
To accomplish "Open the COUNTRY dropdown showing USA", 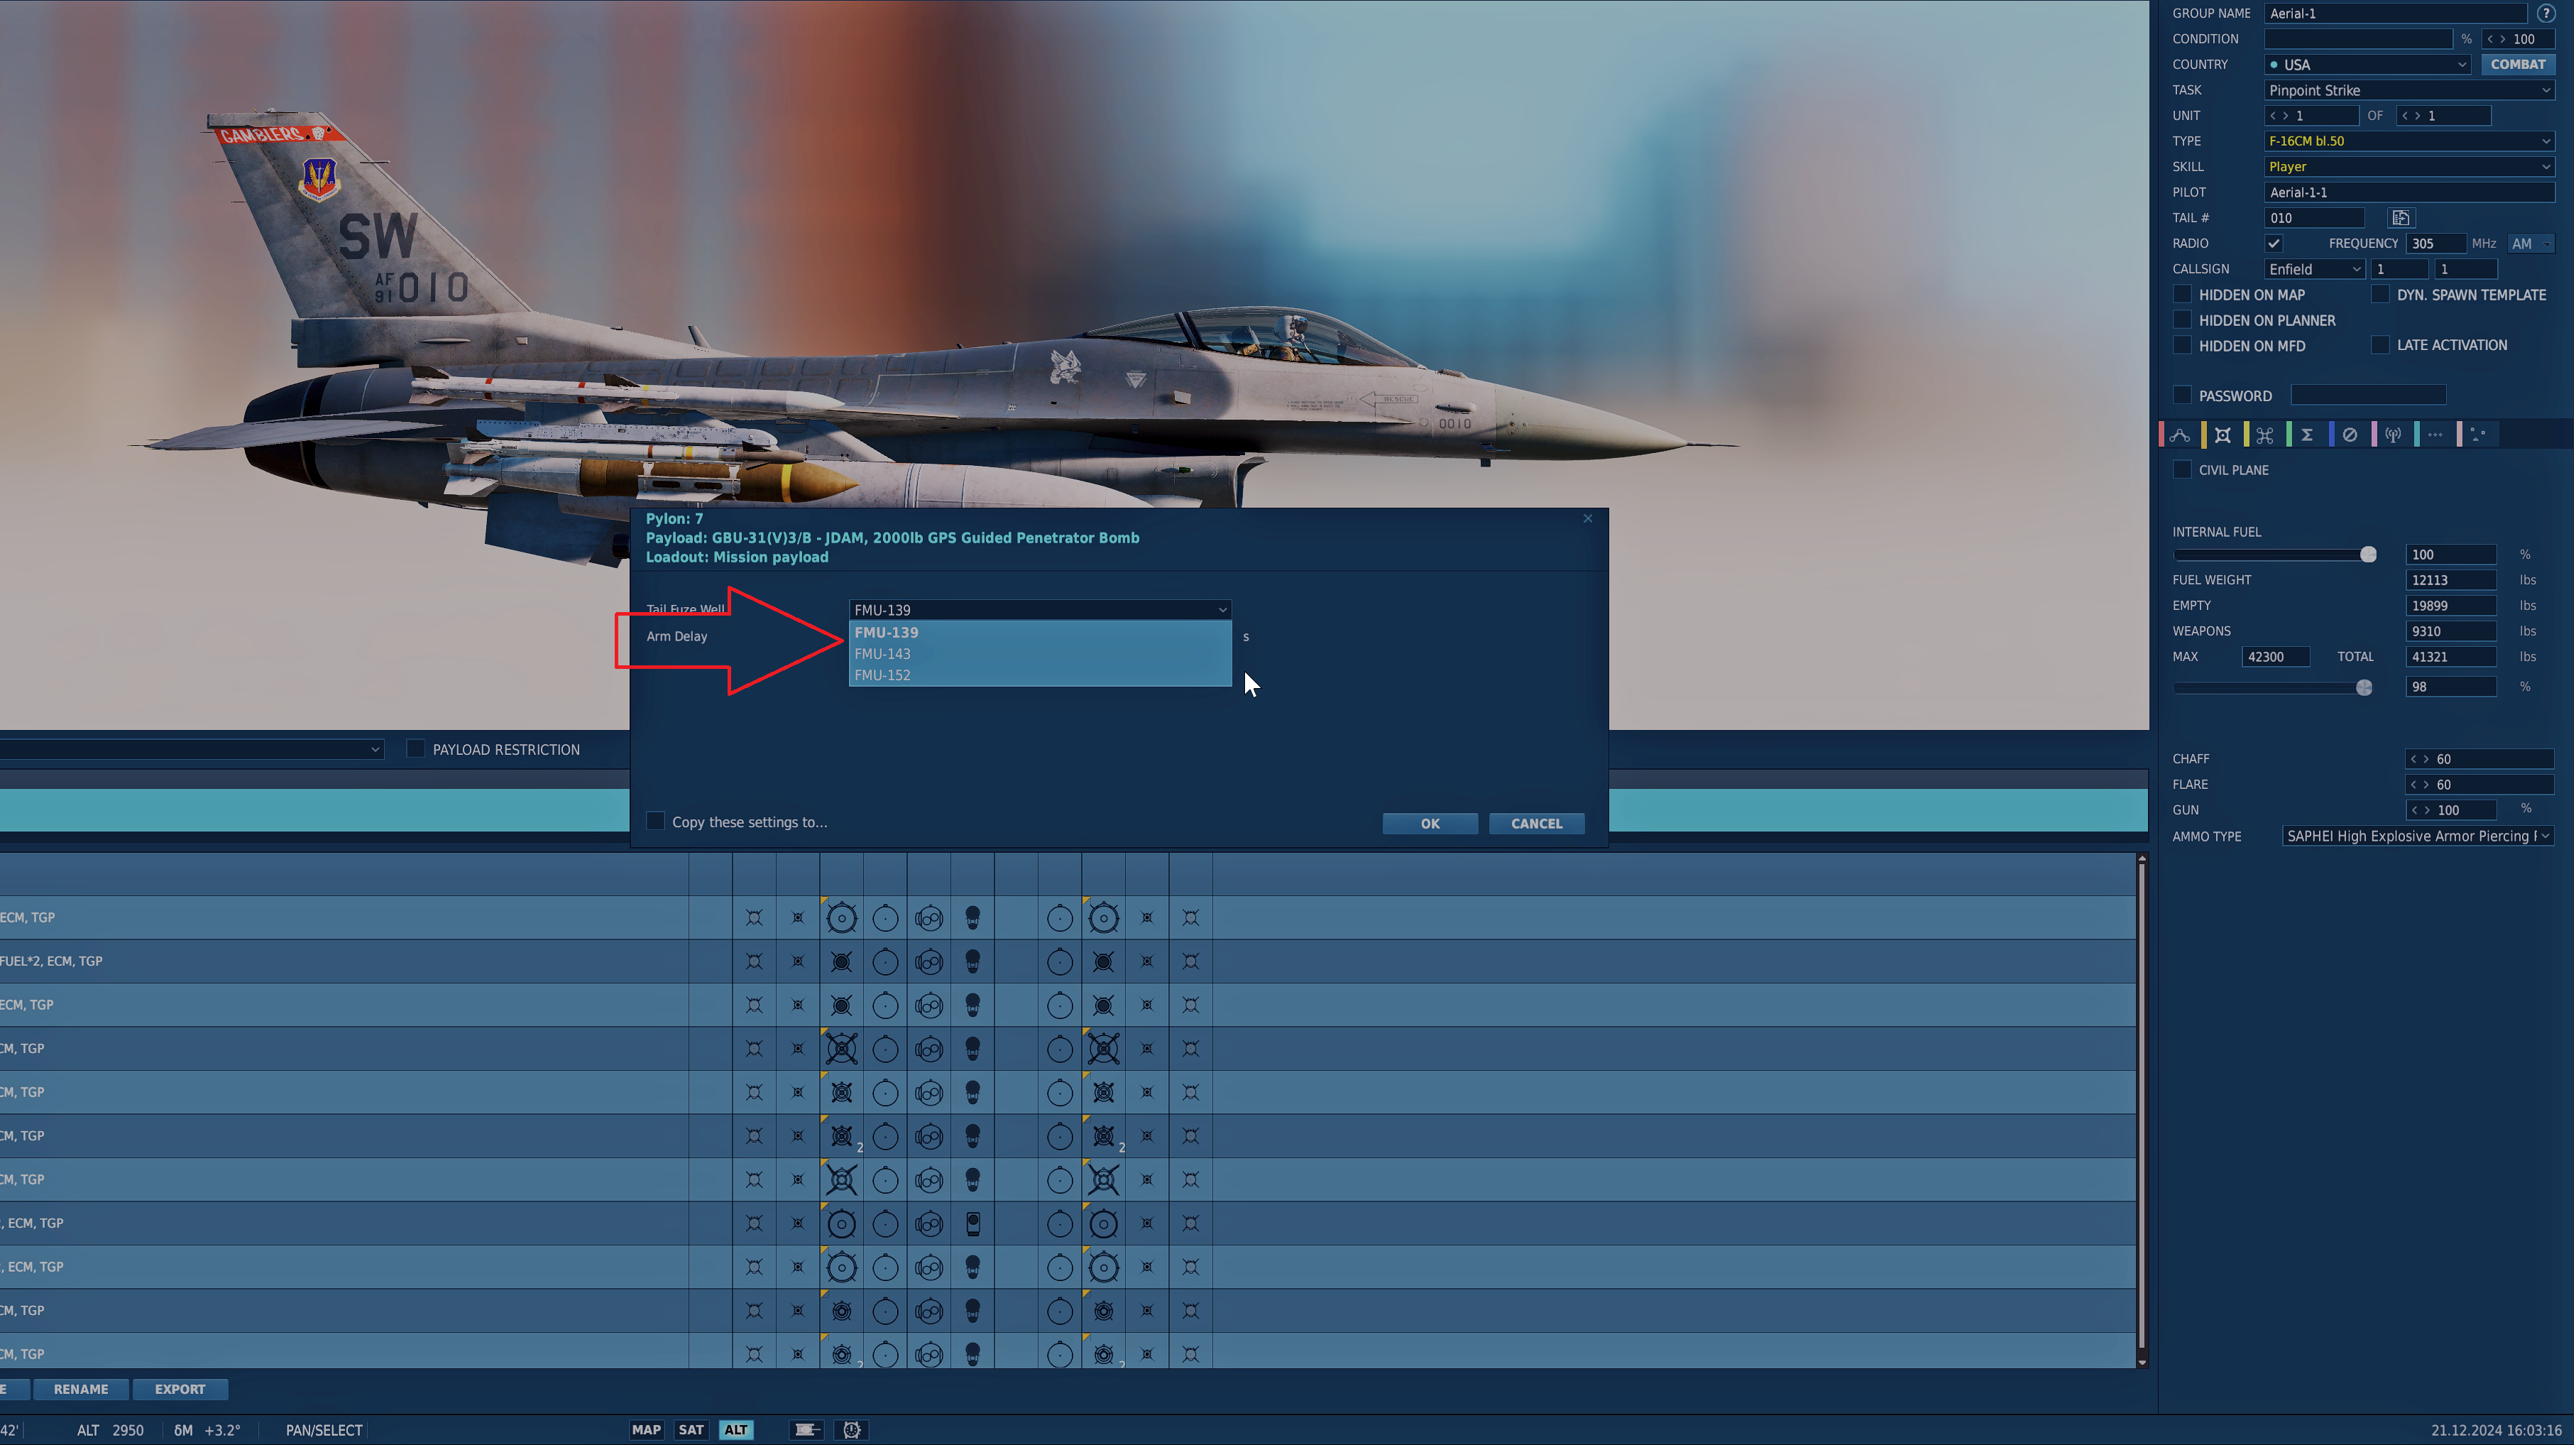I will pos(2367,64).
